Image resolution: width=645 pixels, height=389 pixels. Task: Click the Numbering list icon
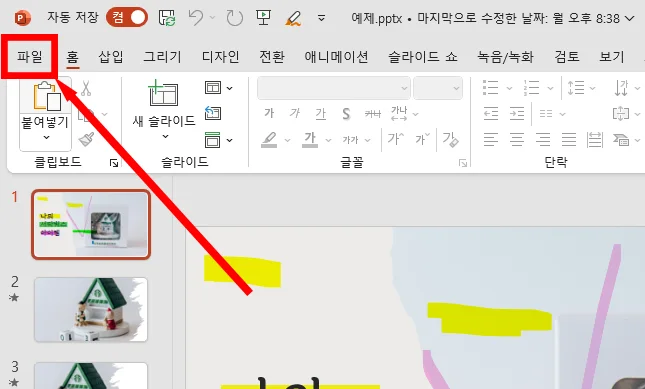pyautogui.click(x=531, y=88)
